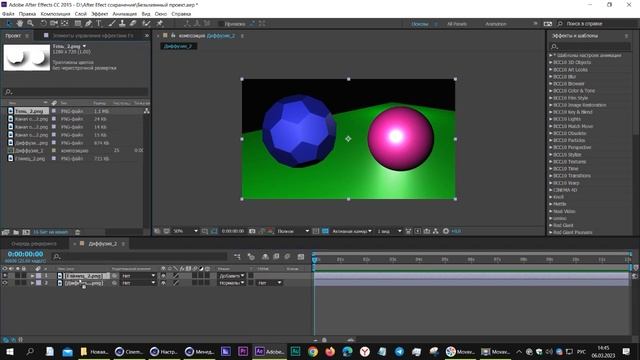Open layer 2 blending mode dropdown
640x360 pixels.
click(x=231, y=283)
